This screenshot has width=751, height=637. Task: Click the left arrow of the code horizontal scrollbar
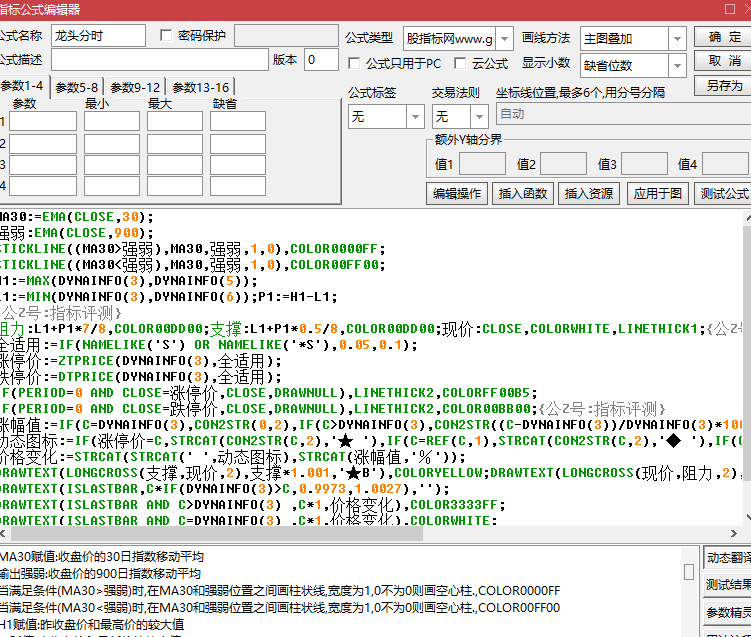point(3,534)
